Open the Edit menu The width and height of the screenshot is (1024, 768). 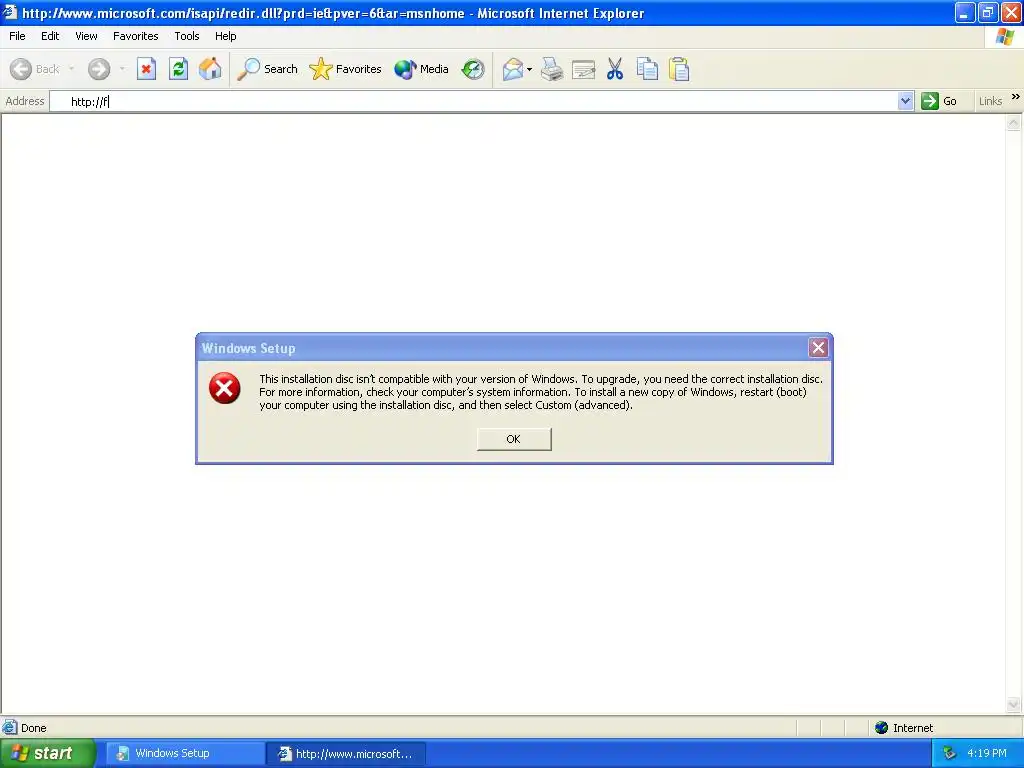tap(50, 36)
